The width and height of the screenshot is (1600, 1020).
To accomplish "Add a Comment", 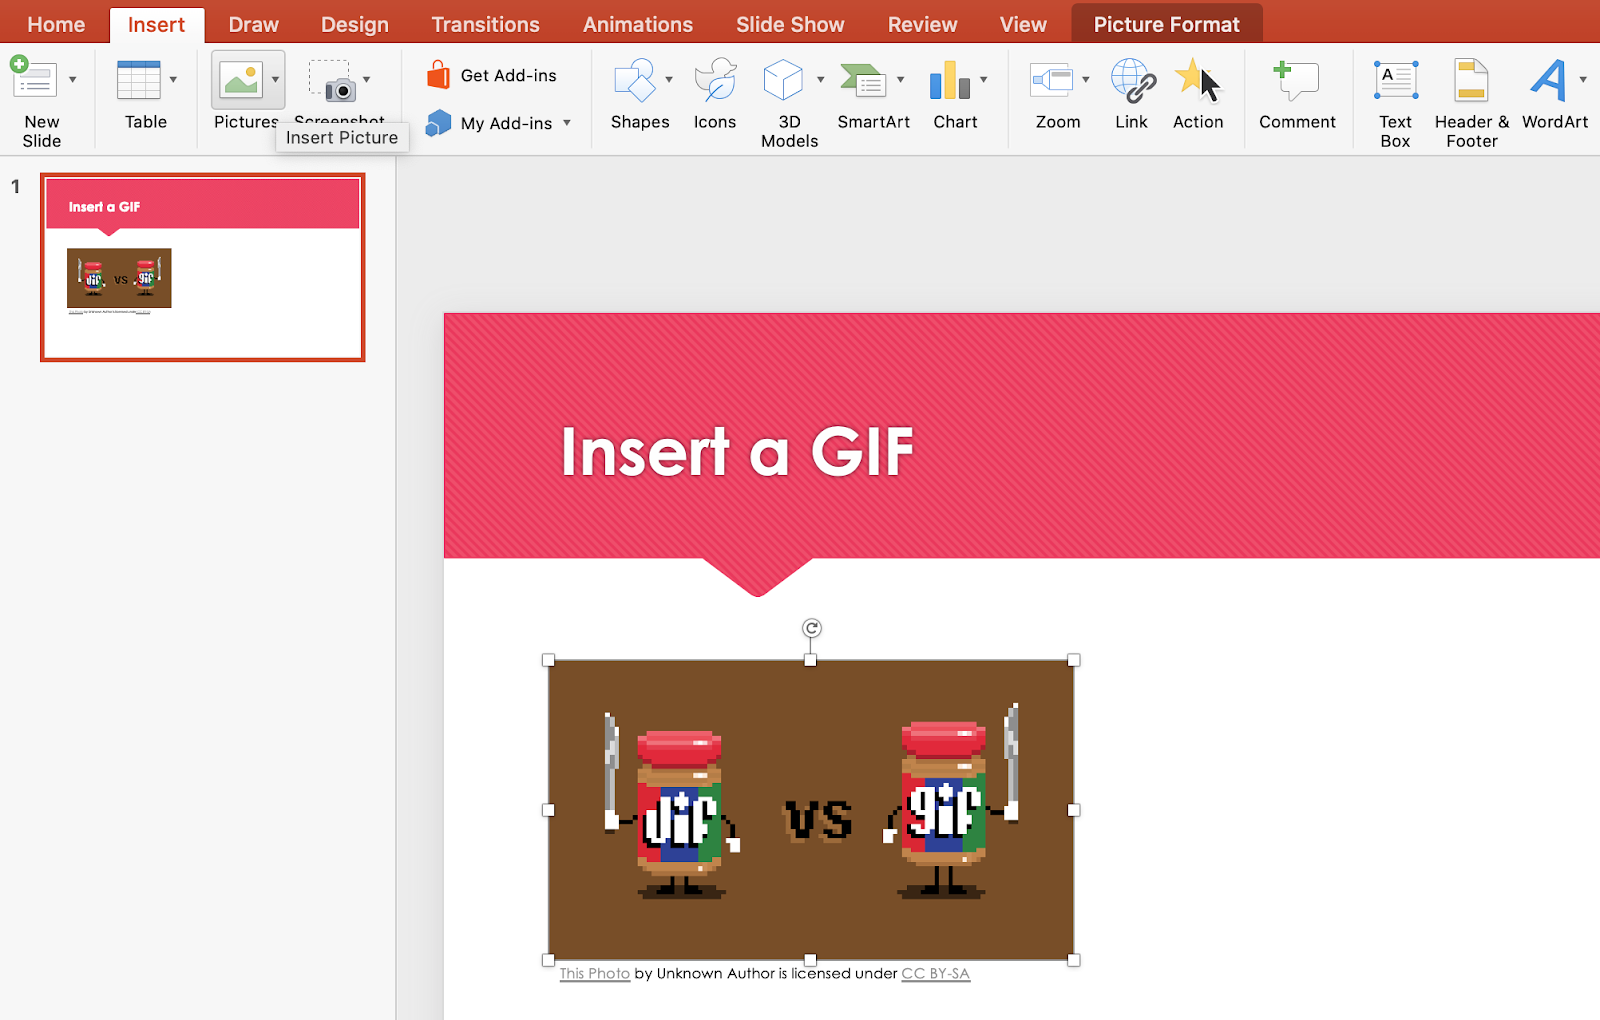I will click(x=1297, y=94).
